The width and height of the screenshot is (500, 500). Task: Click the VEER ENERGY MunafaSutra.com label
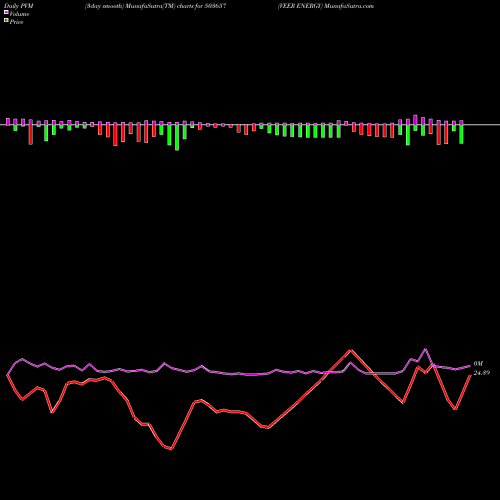tap(326, 6)
